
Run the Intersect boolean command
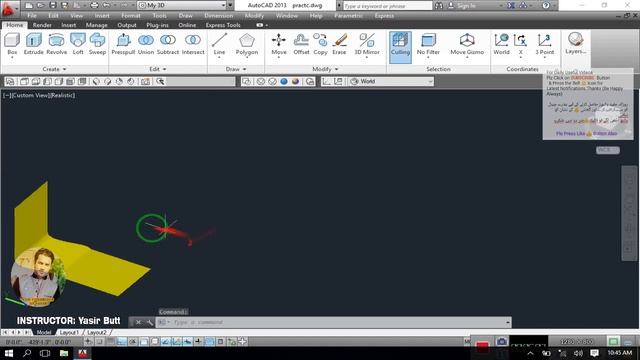tap(193, 44)
